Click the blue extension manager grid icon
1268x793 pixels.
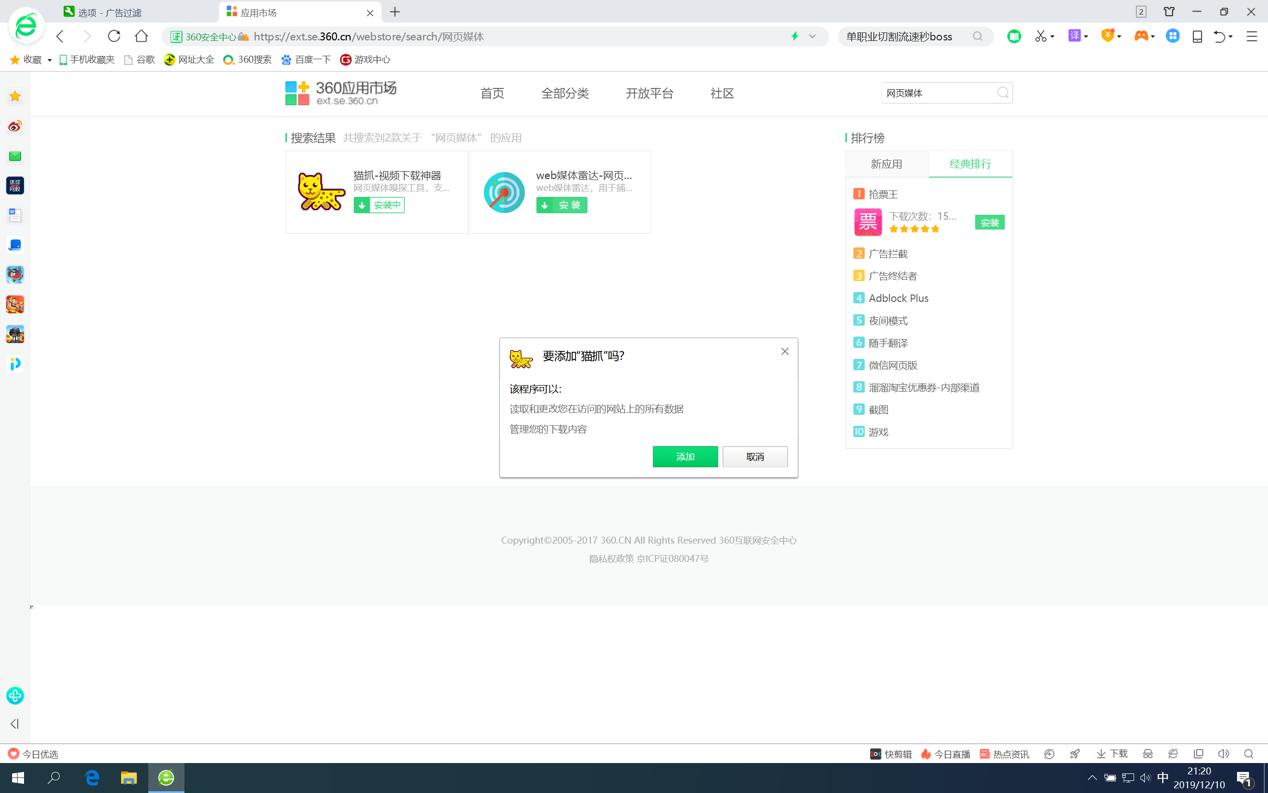tap(1173, 36)
